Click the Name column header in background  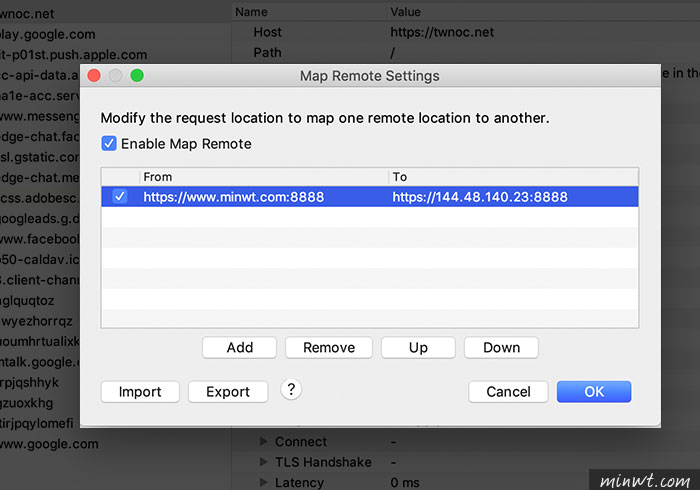coord(251,12)
